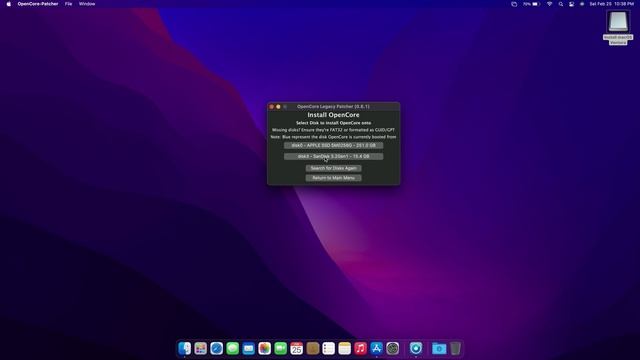Click the 'Install OpenCore' heading
This screenshot has height=360, width=640.
pyautogui.click(x=333, y=115)
